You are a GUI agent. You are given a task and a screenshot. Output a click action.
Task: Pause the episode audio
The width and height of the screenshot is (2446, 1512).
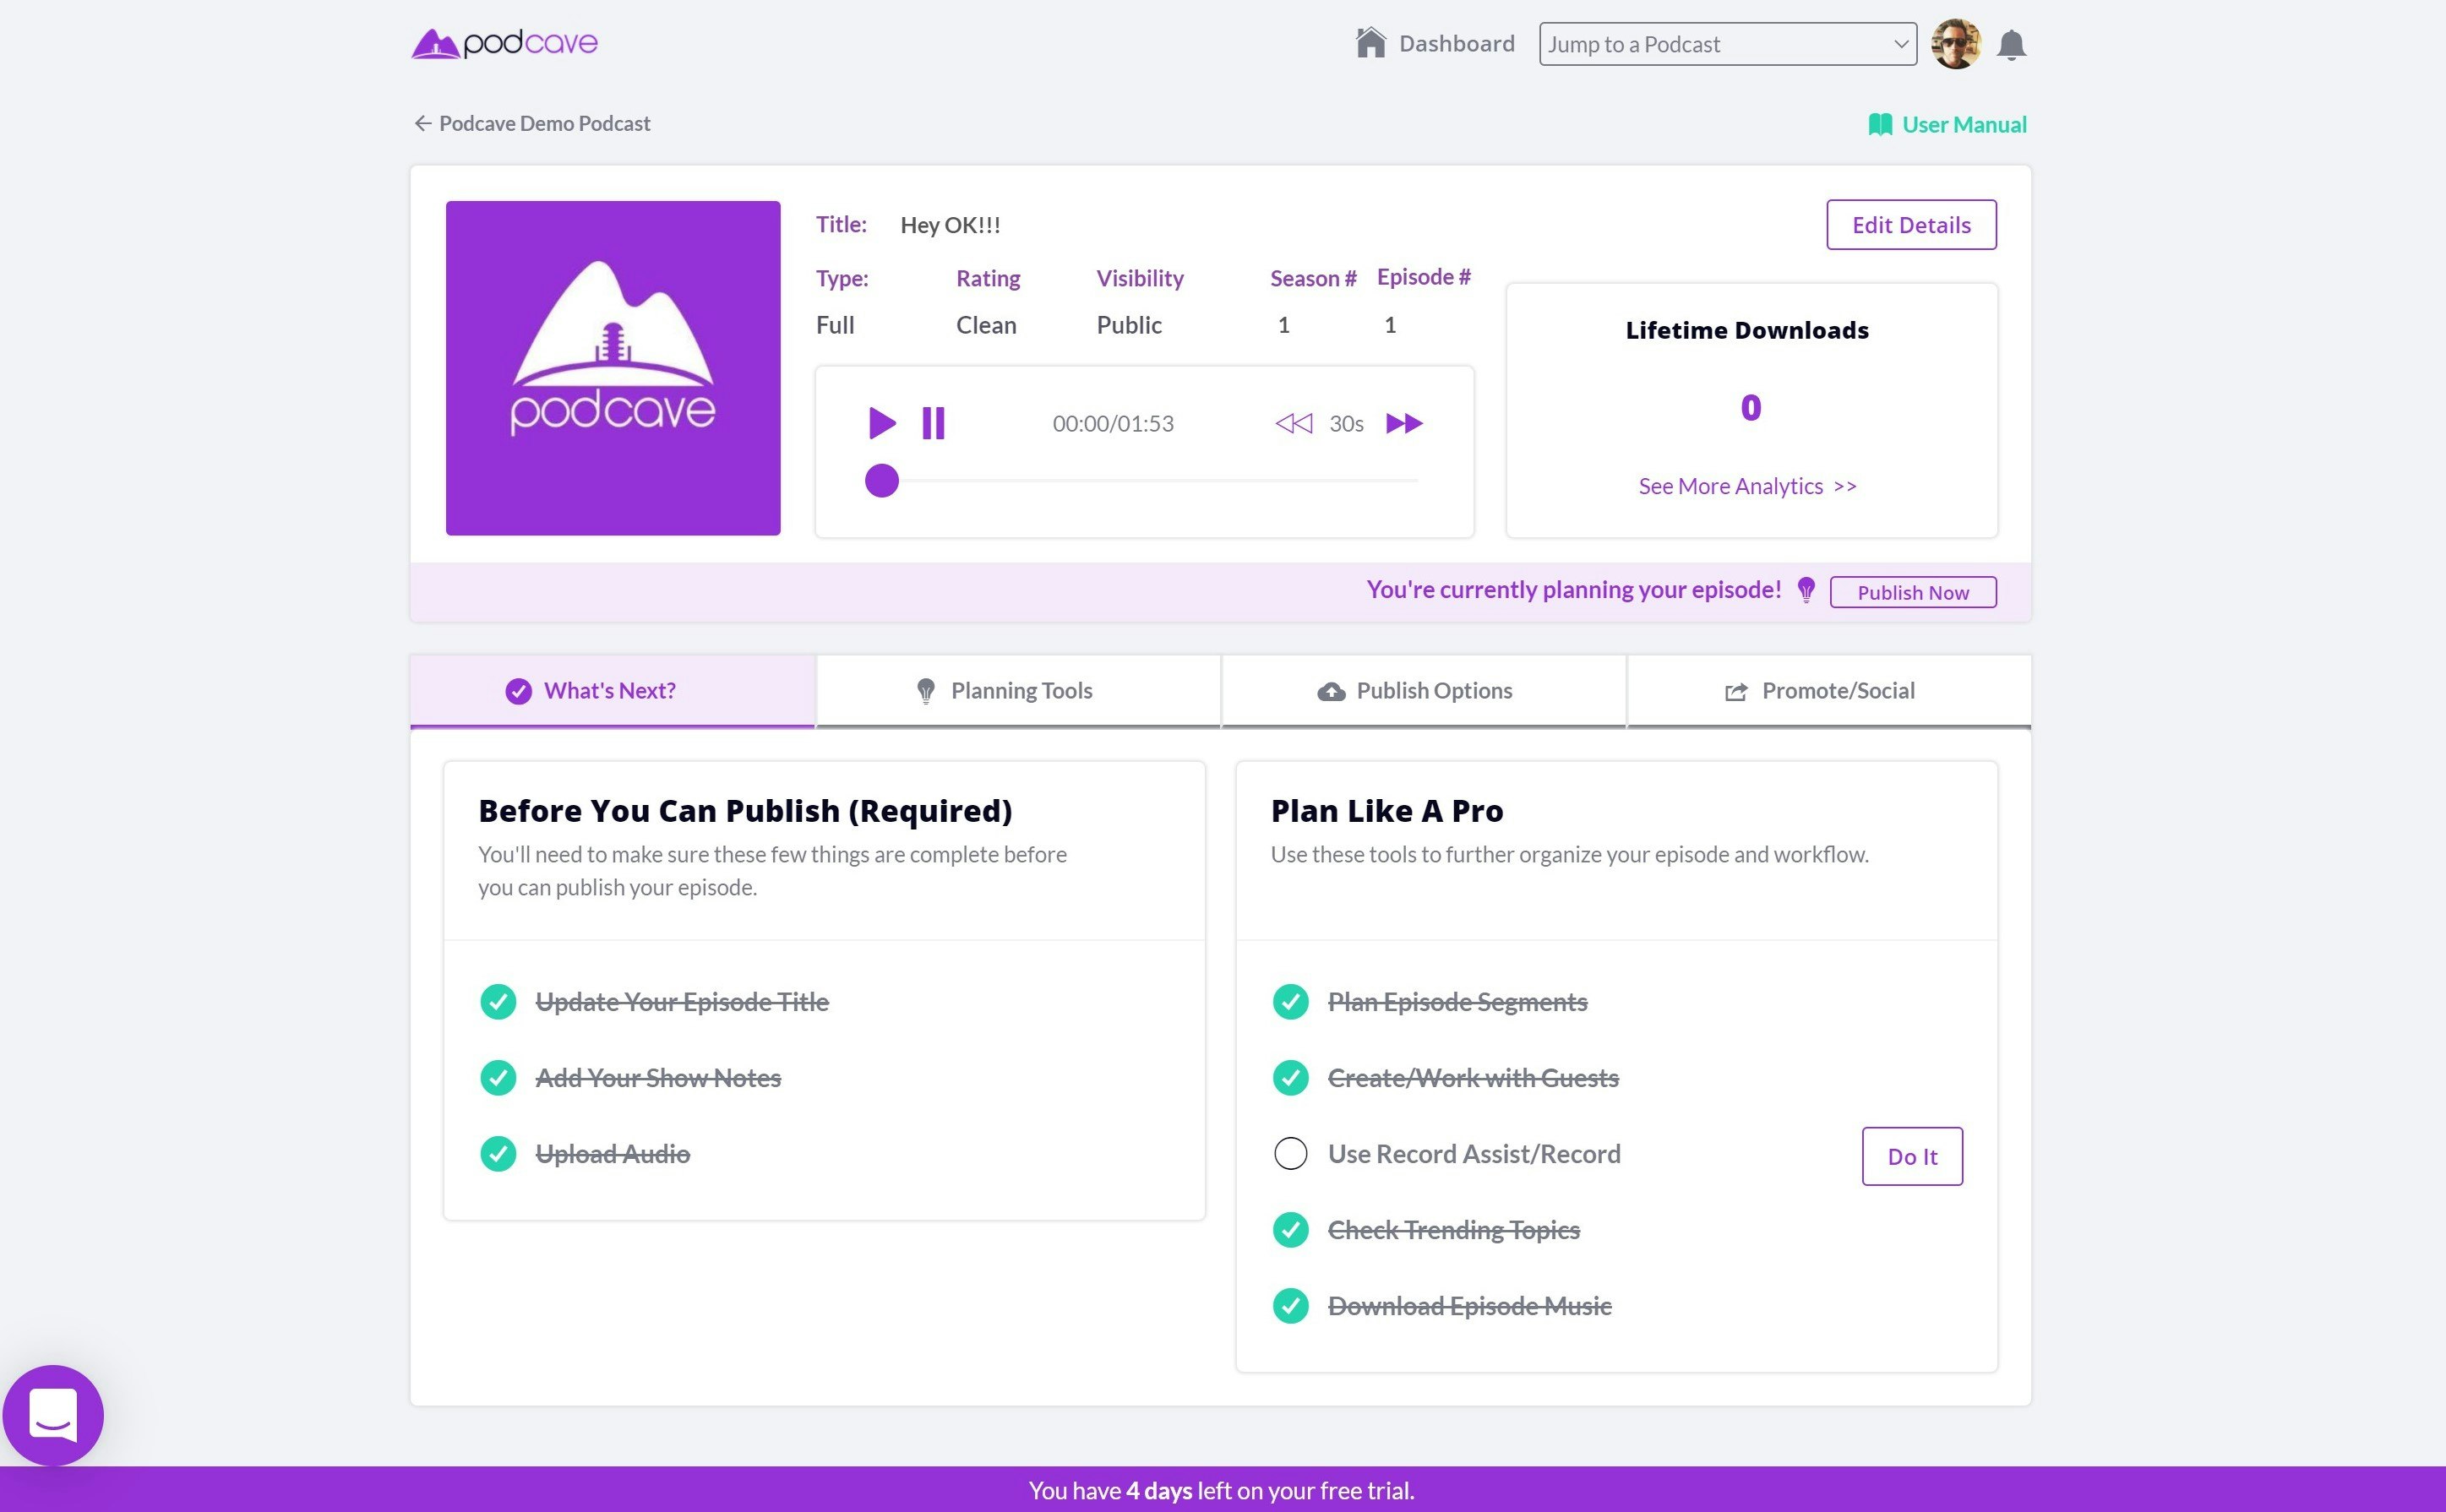(x=932, y=423)
